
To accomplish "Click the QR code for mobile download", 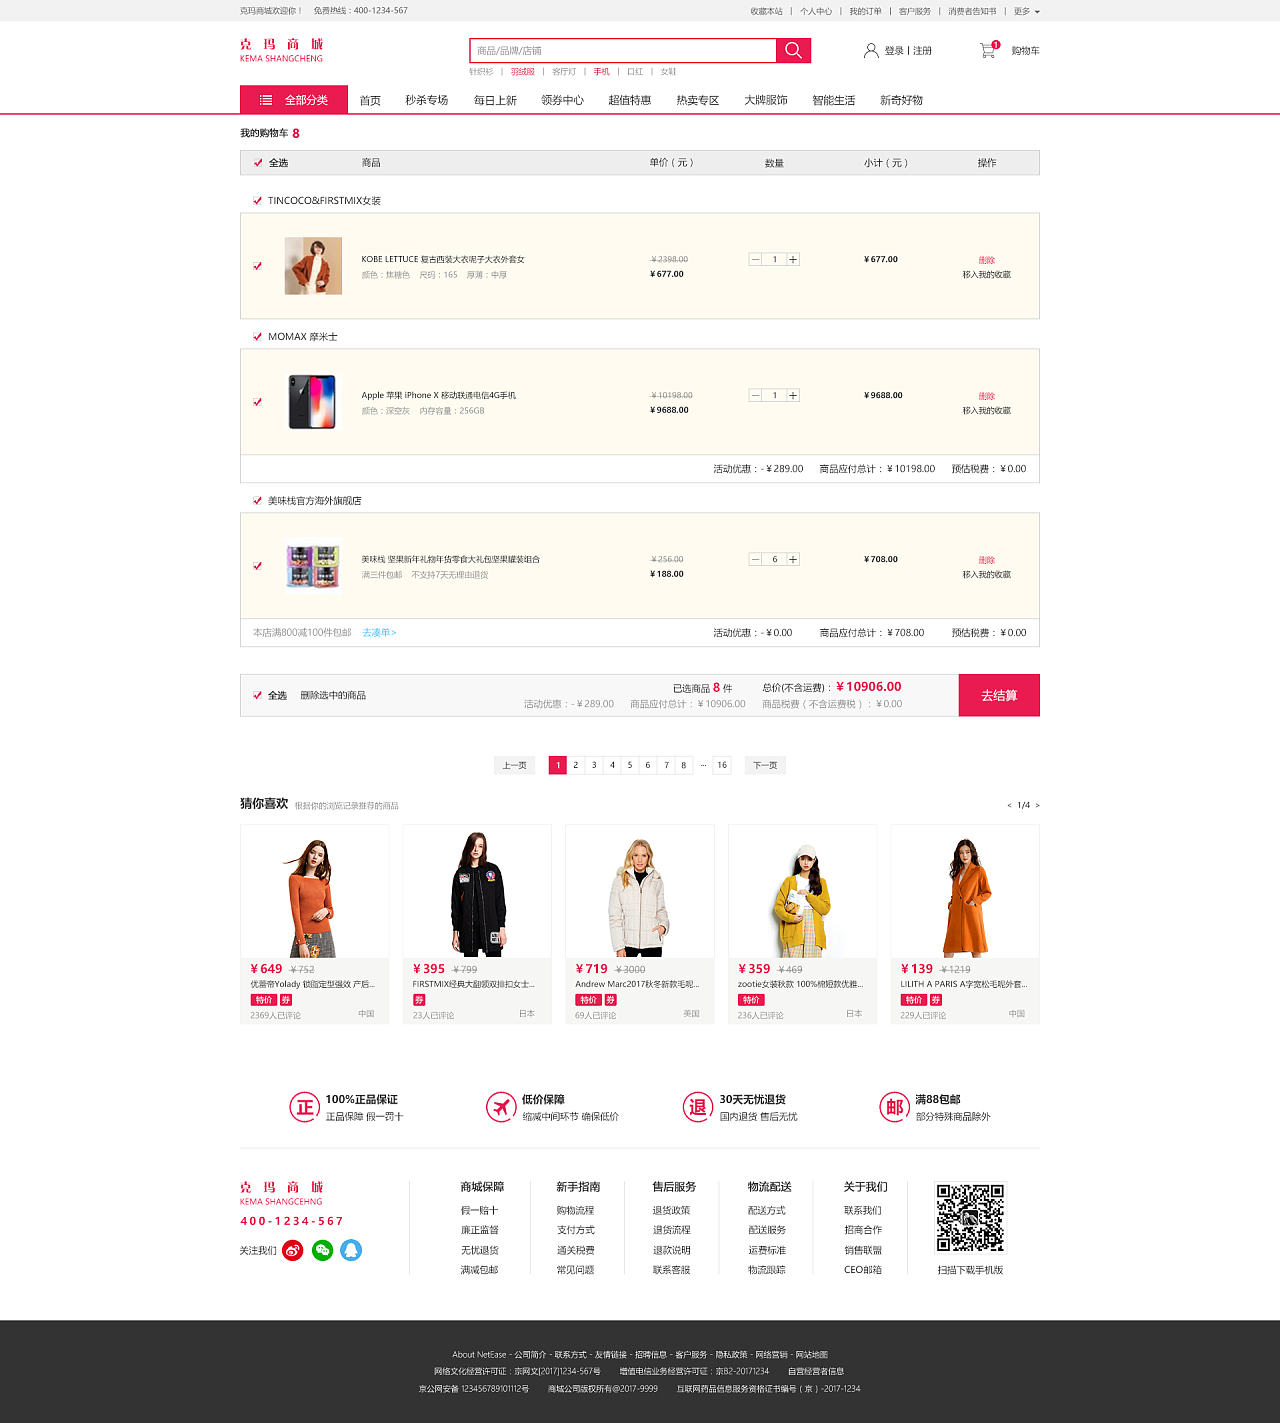I will [x=970, y=1217].
